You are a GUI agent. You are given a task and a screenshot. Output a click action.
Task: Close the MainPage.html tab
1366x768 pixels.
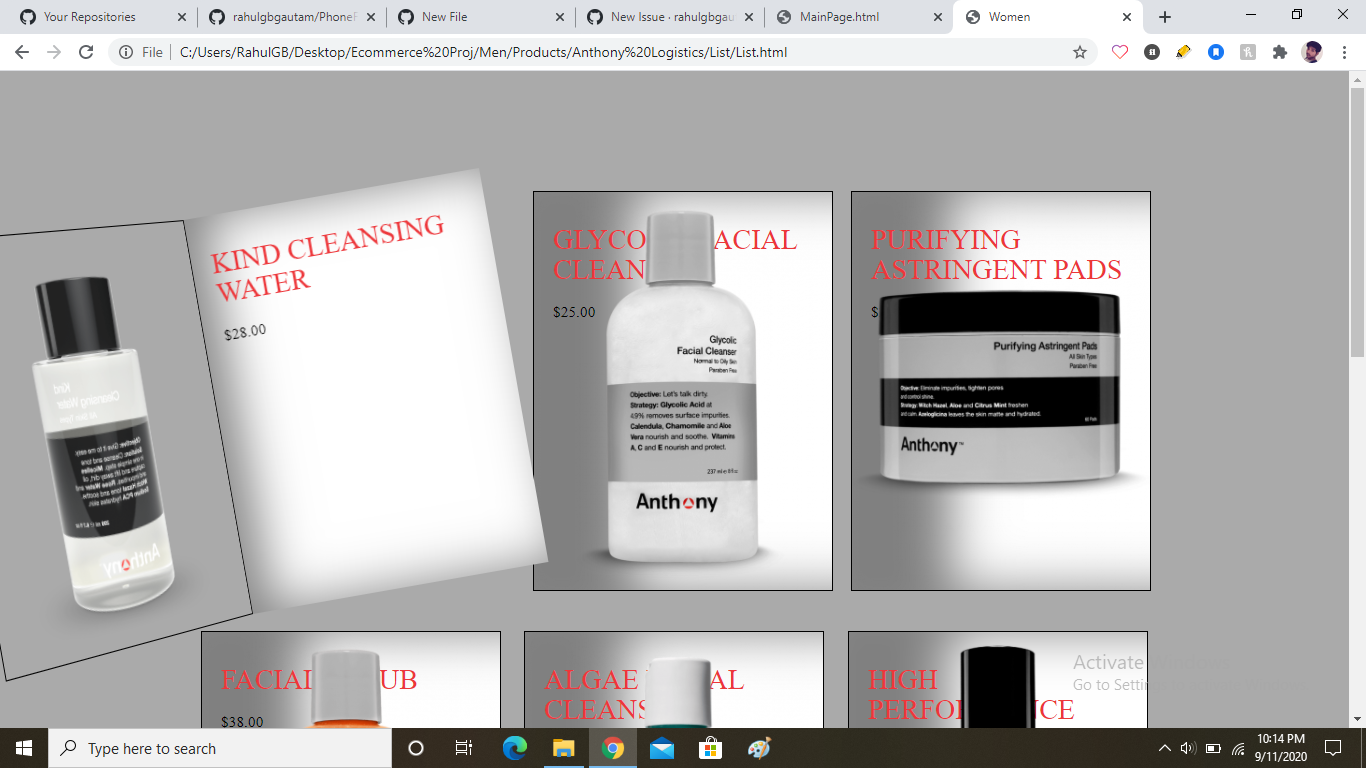click(938, 17)
